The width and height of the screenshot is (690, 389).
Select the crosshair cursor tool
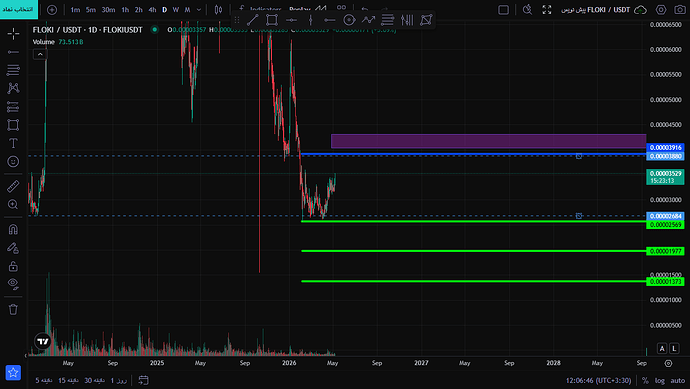13,33
